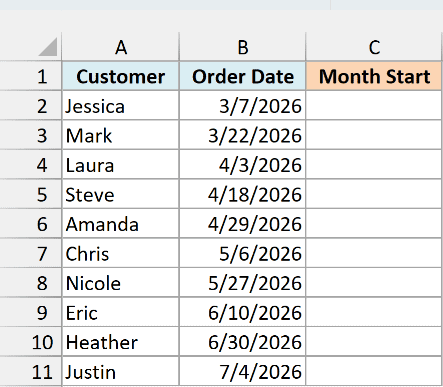Click the date 7/4/2026
The width and height of the screenshot is (443, 387).
click(243, 371)
